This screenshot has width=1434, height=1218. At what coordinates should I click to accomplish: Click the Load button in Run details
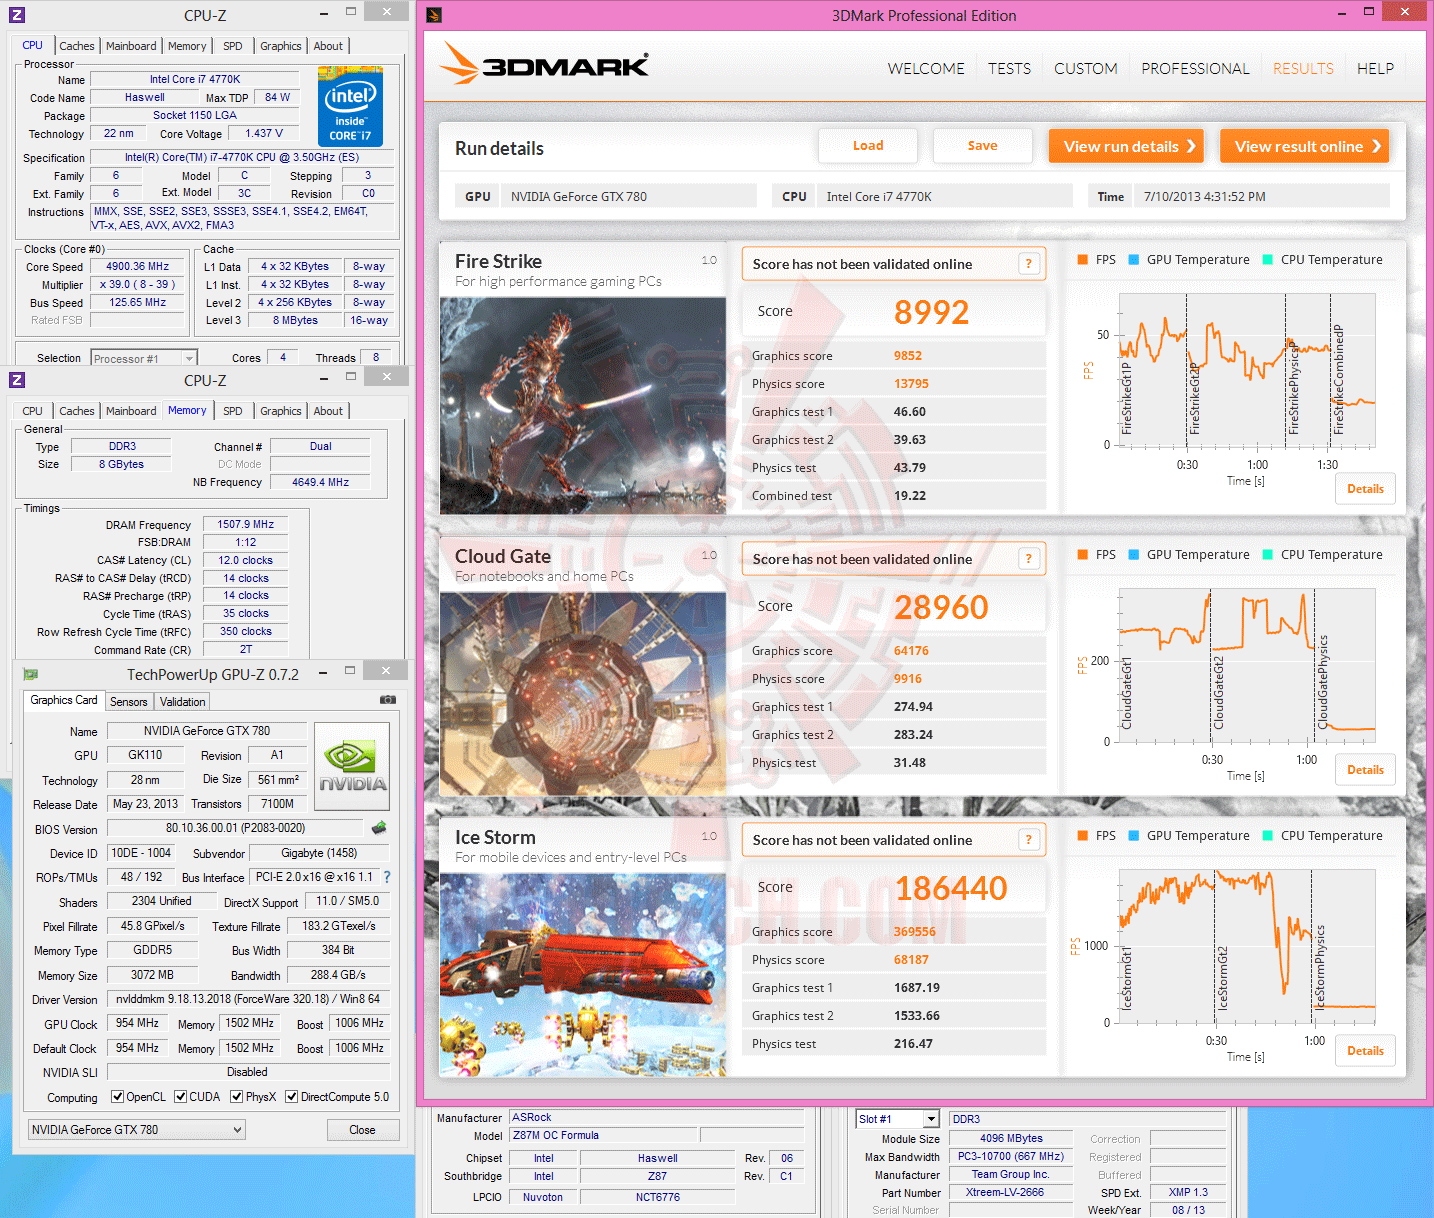pos(868,146)
